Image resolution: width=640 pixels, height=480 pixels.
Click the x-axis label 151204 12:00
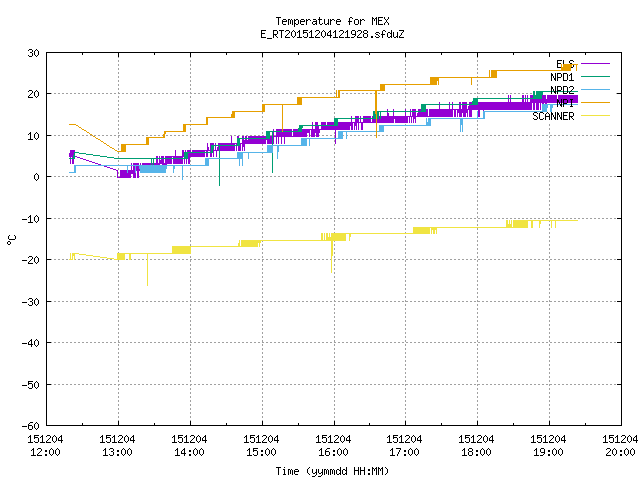tap(45, 445)
